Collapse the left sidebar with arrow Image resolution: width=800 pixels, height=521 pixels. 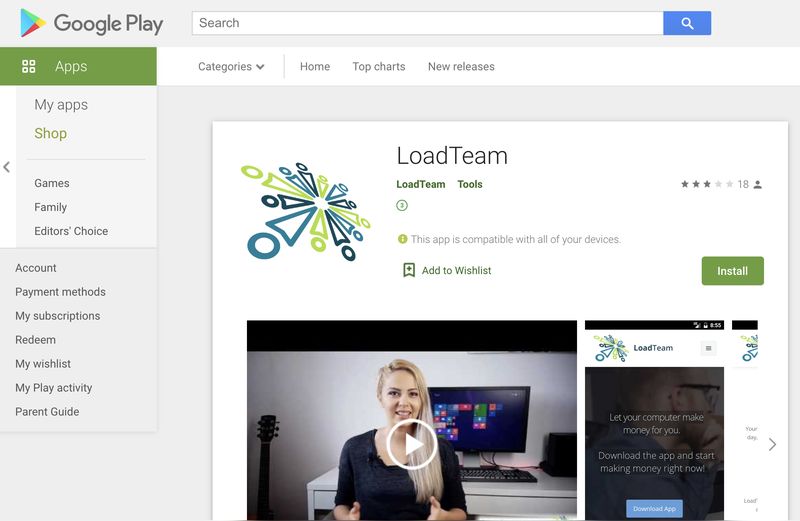point(7,167)
